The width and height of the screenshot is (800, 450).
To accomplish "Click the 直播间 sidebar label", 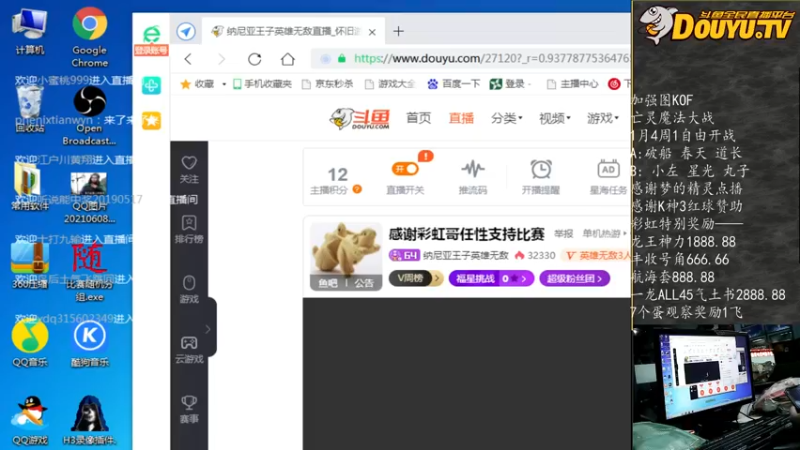I will [184, 199].
